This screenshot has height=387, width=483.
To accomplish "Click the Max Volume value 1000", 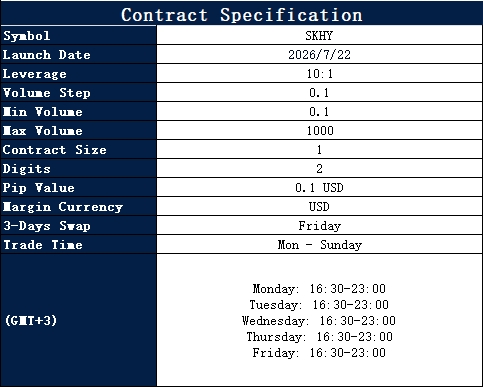I will [x=319, y=130].
